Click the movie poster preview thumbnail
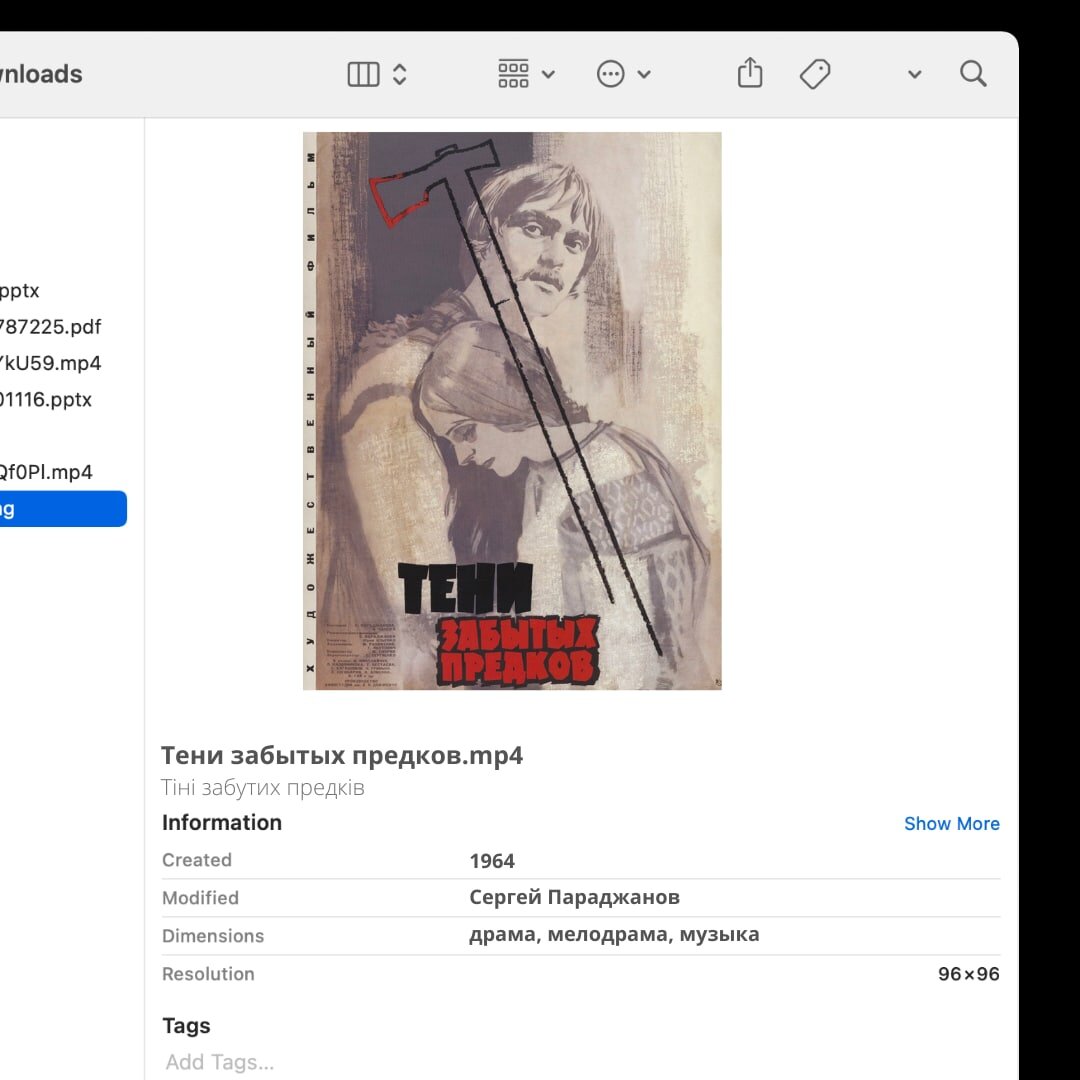 (x=512, y=411)
